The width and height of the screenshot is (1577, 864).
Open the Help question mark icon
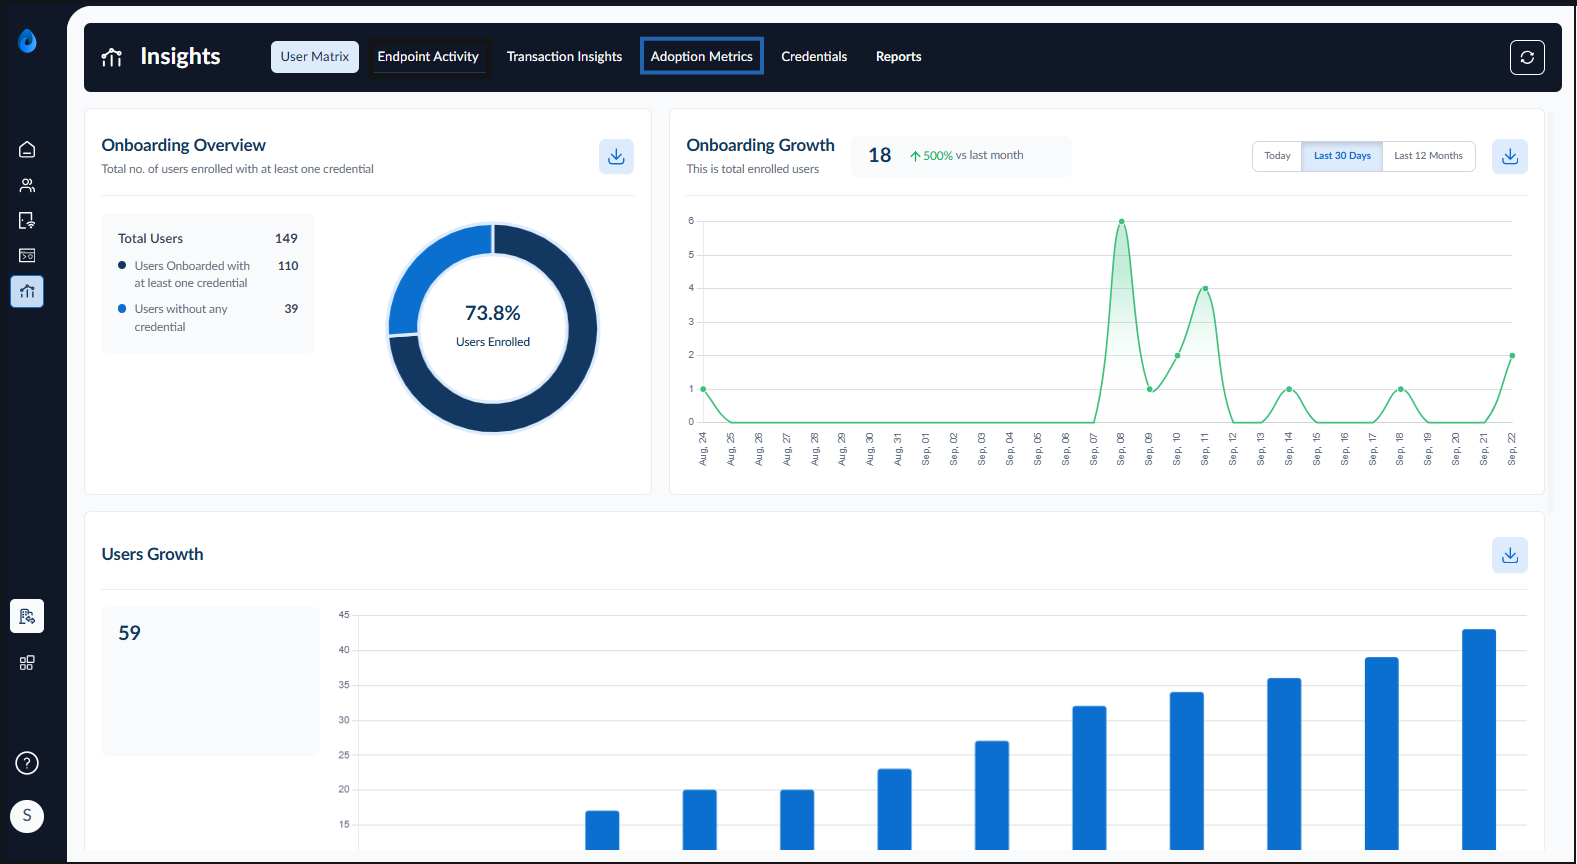pos(27,763)
